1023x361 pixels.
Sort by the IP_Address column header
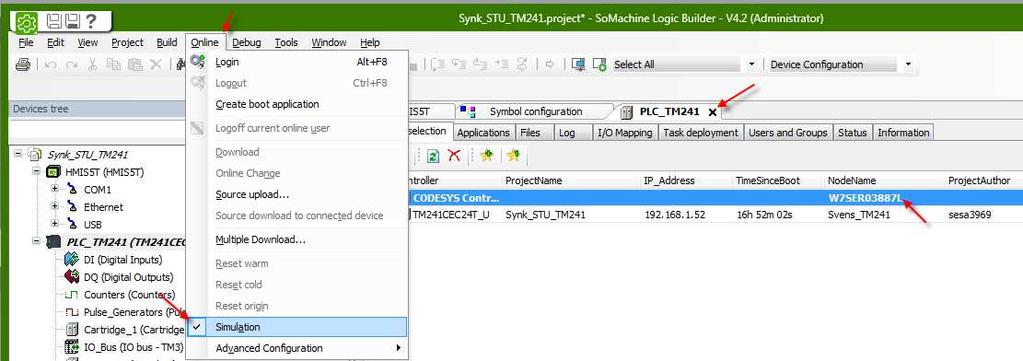[x=670, y=180]
